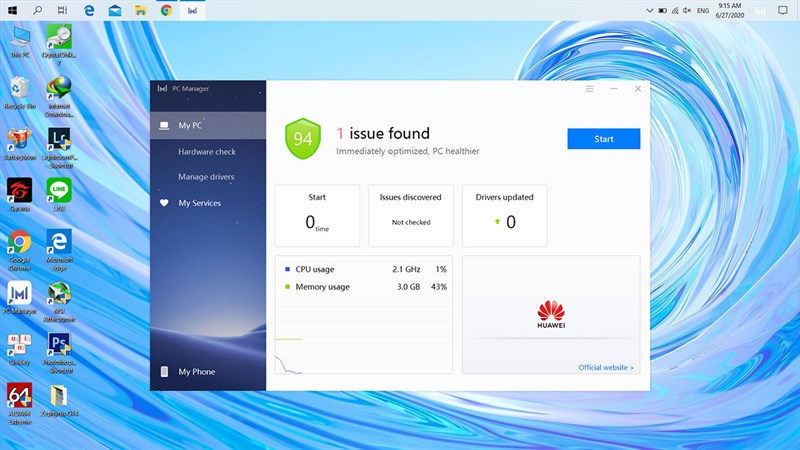Image resolution: width=800 pixels, height=450 pixels.
Task: Open the My PC section
Action: pos(208,126)
